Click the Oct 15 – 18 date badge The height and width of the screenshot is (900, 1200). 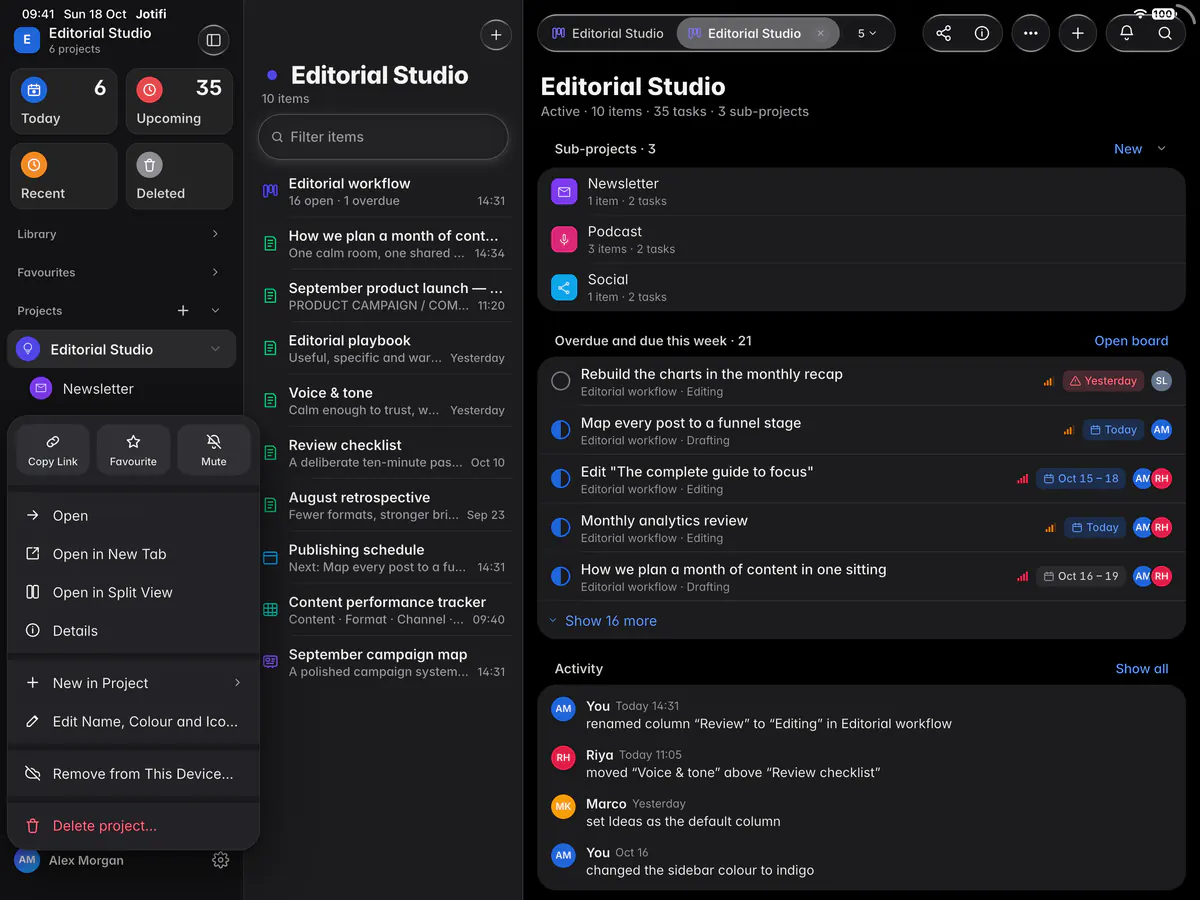point(1081,479)
